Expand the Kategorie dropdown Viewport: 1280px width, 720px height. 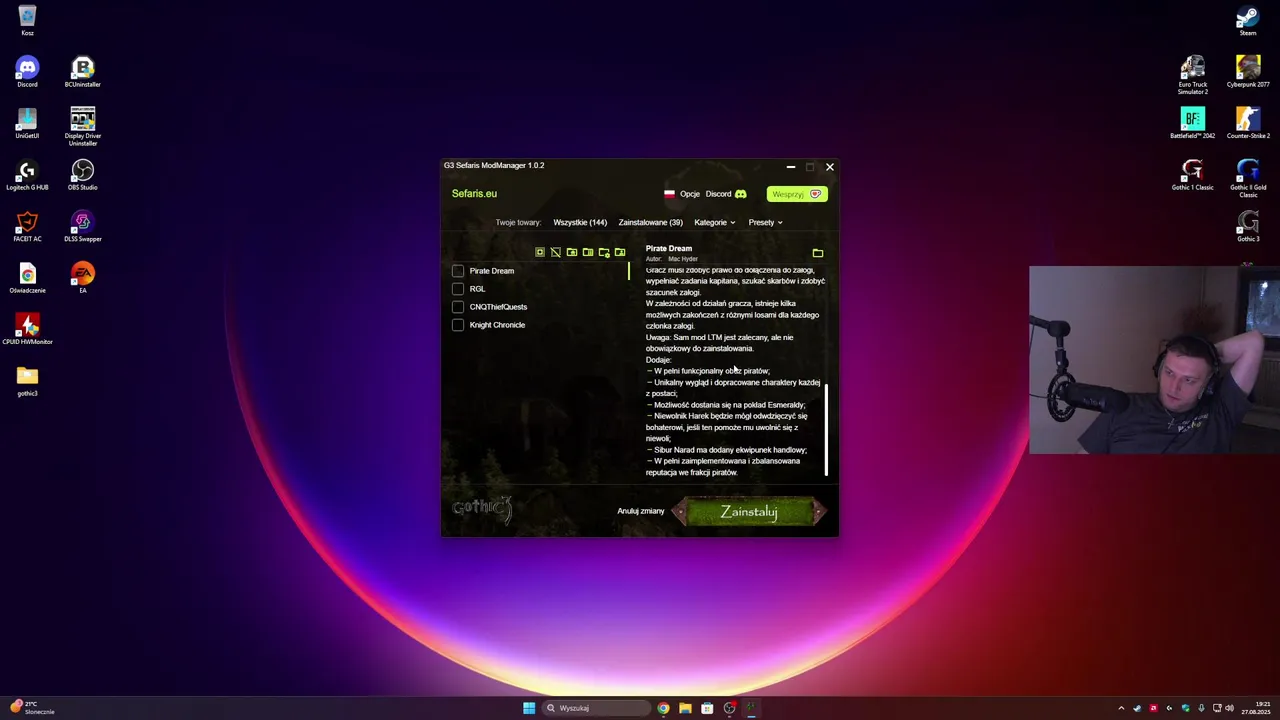[715, 222]
